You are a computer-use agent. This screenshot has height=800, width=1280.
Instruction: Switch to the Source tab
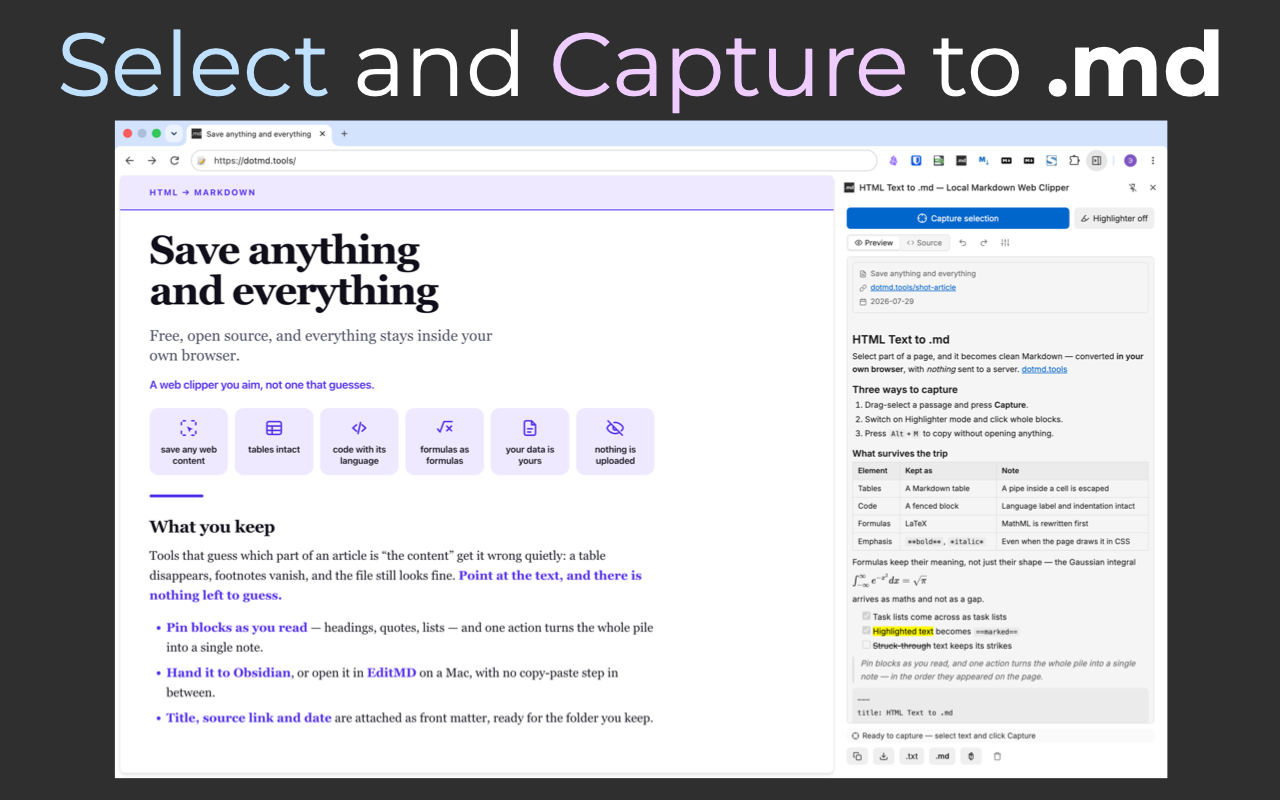(924, 243)
